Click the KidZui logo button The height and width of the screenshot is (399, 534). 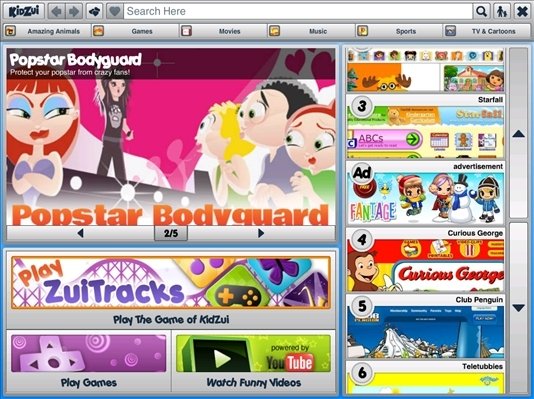click(23, 11)
